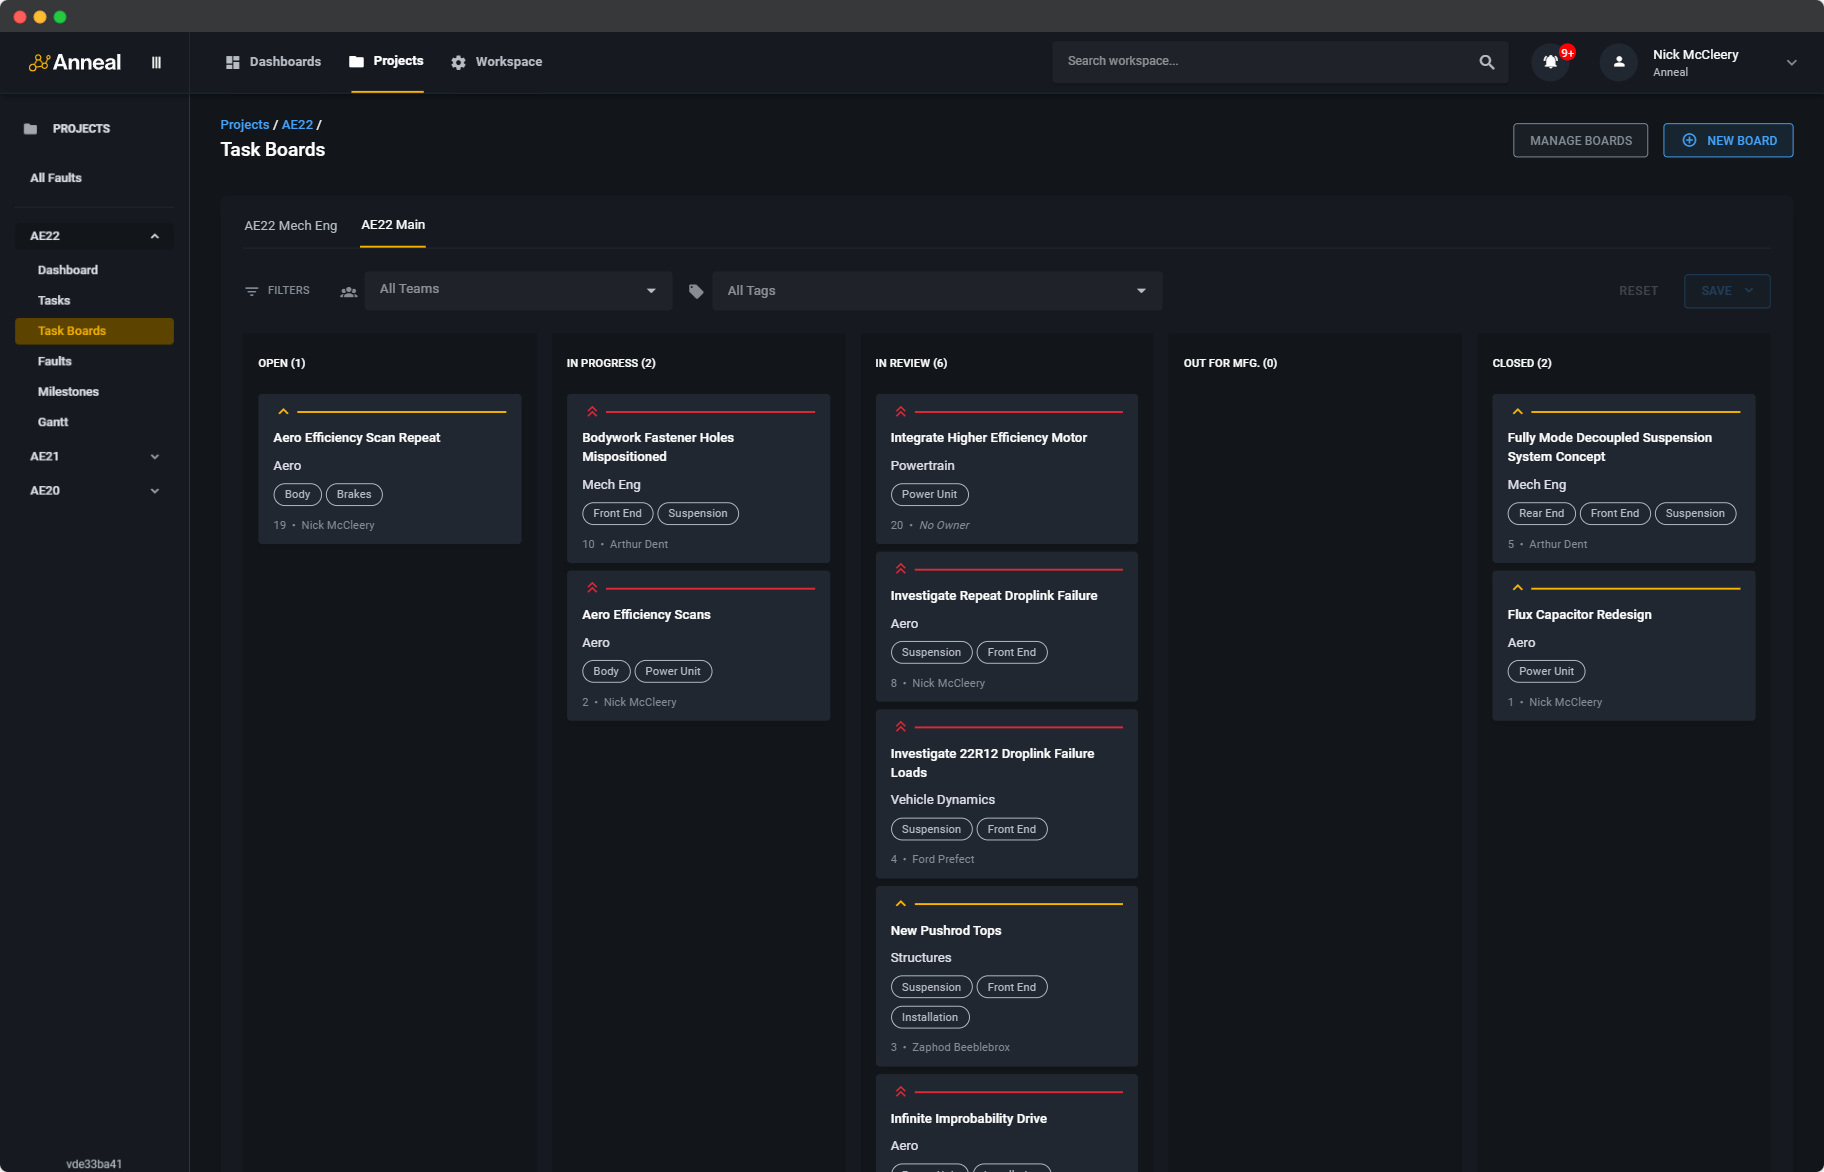1824x1172 pixels.
Task: Open the All Tags dropdown
Action: click(936, 291)
